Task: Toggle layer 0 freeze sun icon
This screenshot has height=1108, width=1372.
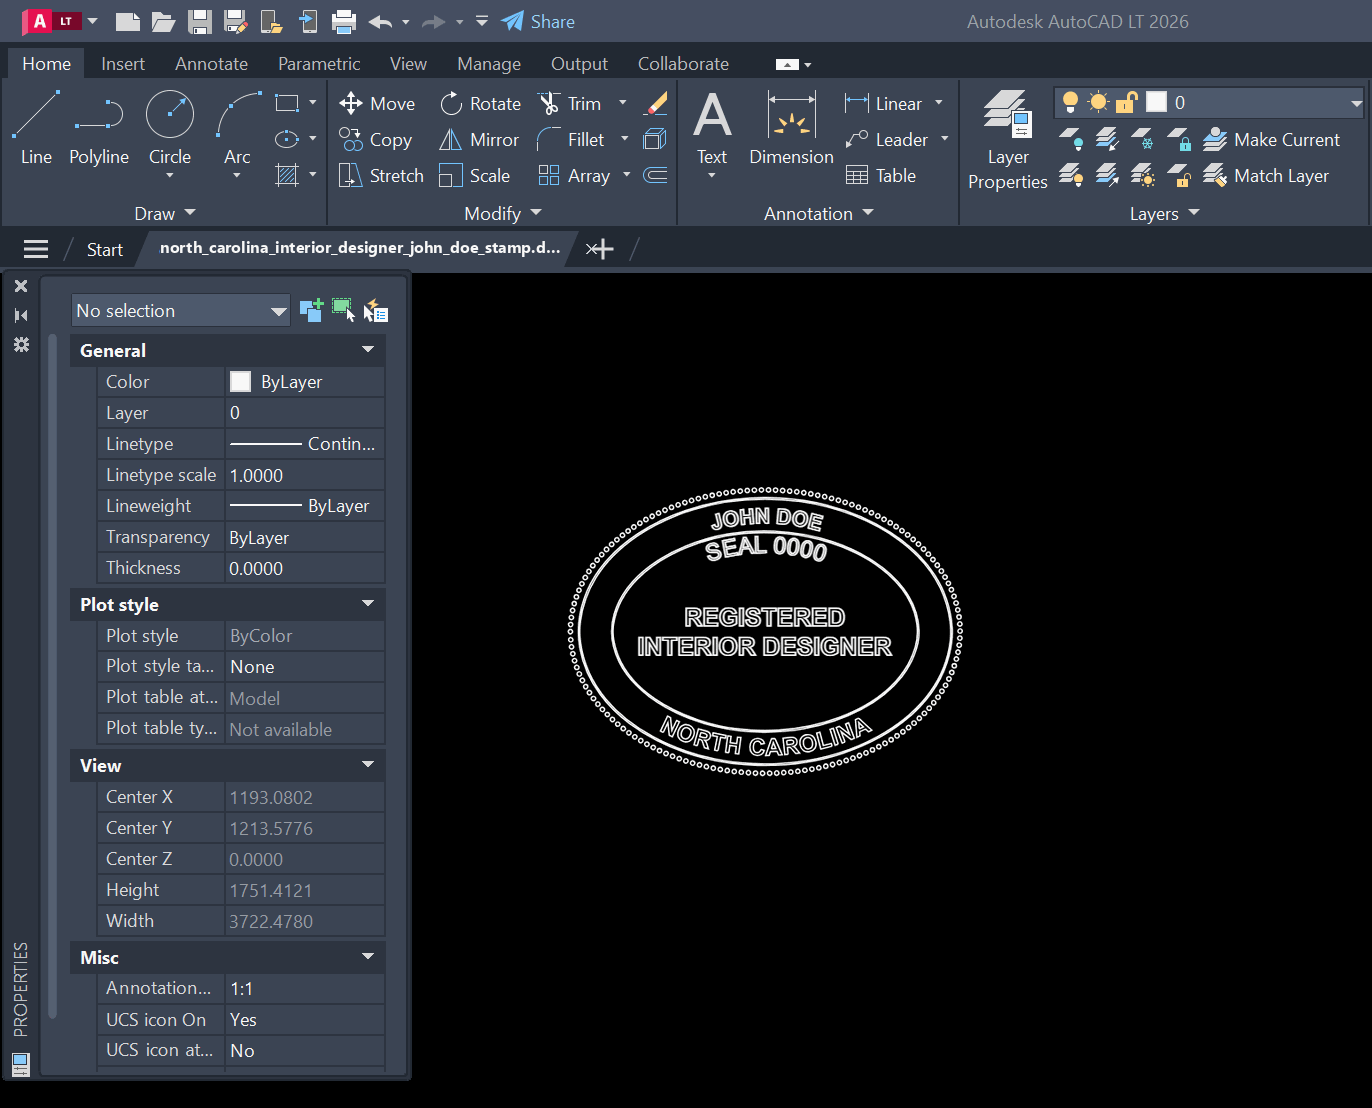Action: tap(1098, 102)
